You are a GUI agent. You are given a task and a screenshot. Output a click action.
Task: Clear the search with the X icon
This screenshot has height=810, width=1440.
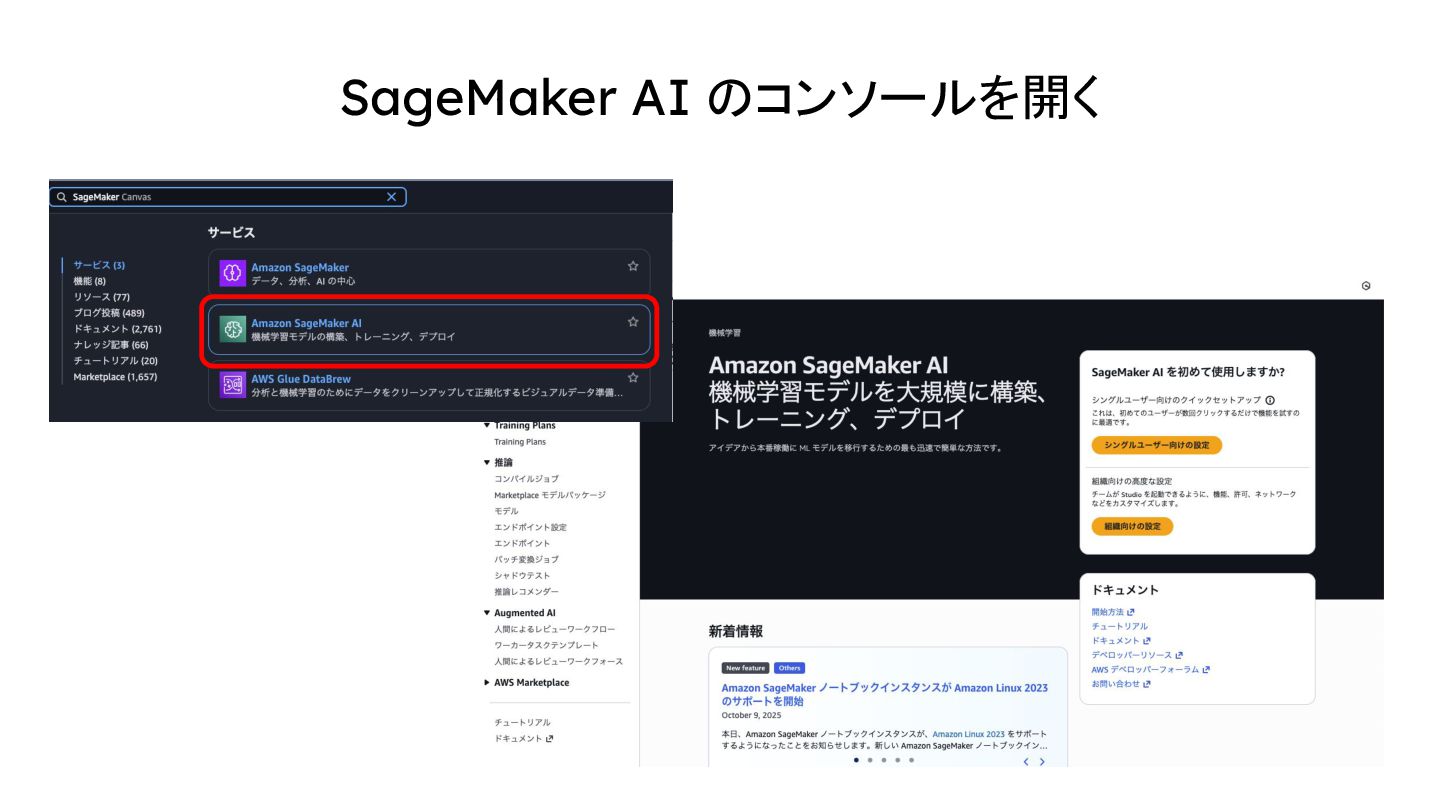391,197
